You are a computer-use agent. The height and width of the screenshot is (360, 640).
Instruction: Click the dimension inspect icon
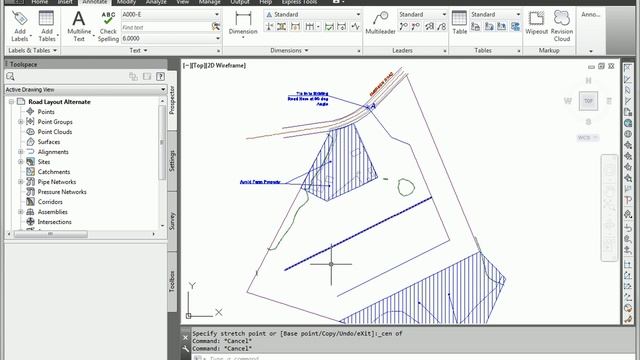[x=329, y=27]
